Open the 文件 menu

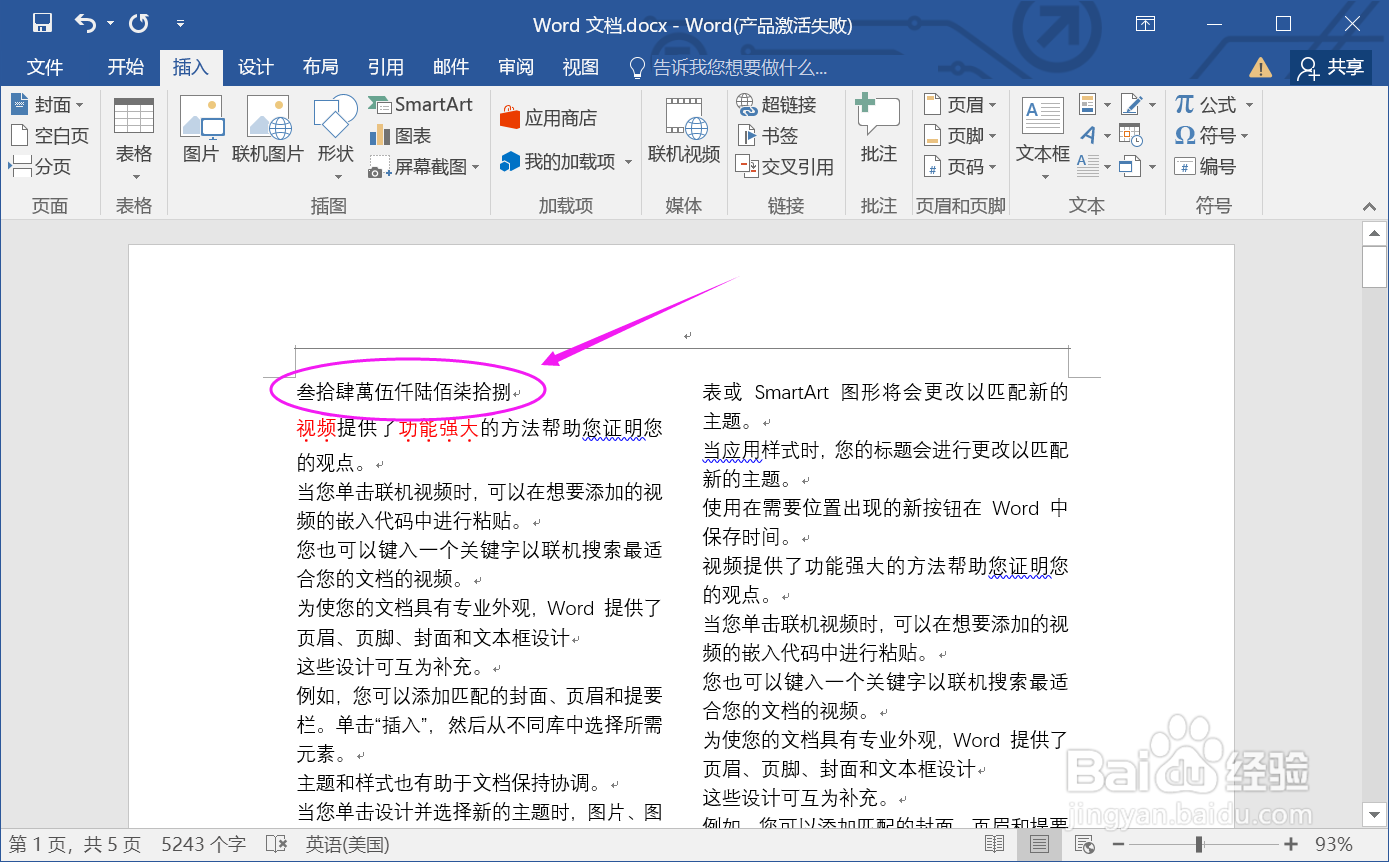pos(45,67)
